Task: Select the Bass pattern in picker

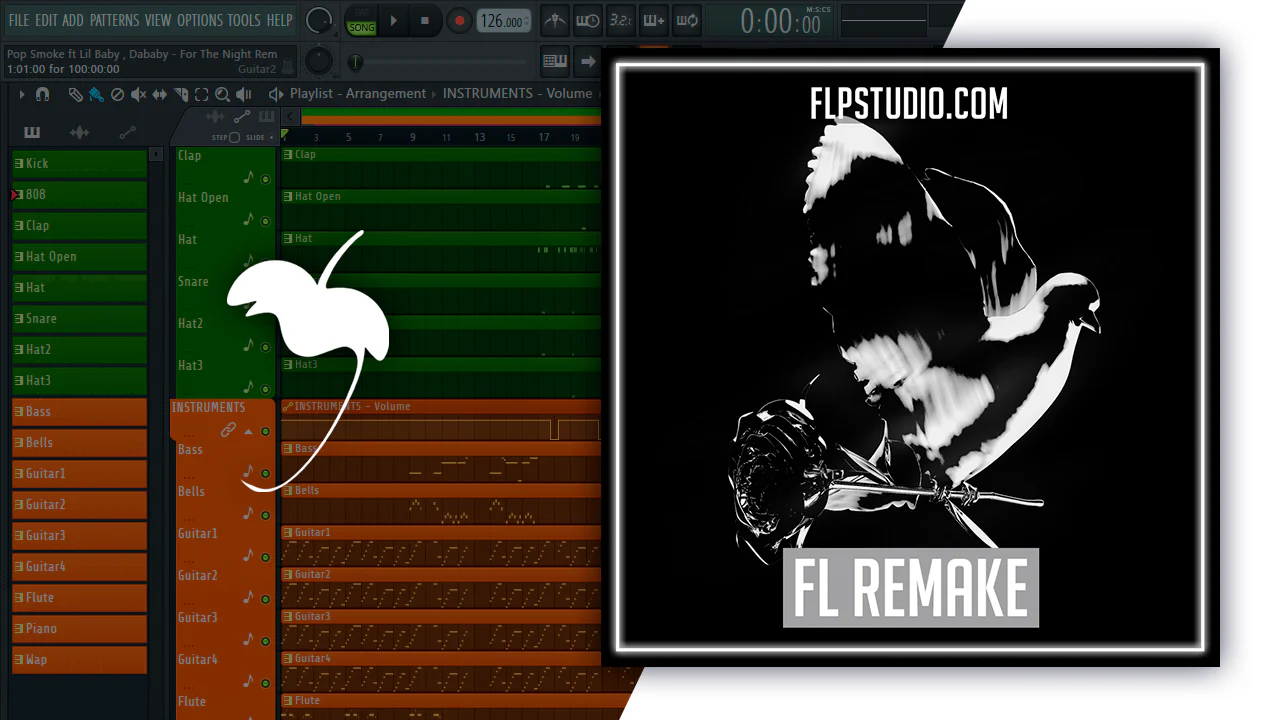Action: click(79, 411)
